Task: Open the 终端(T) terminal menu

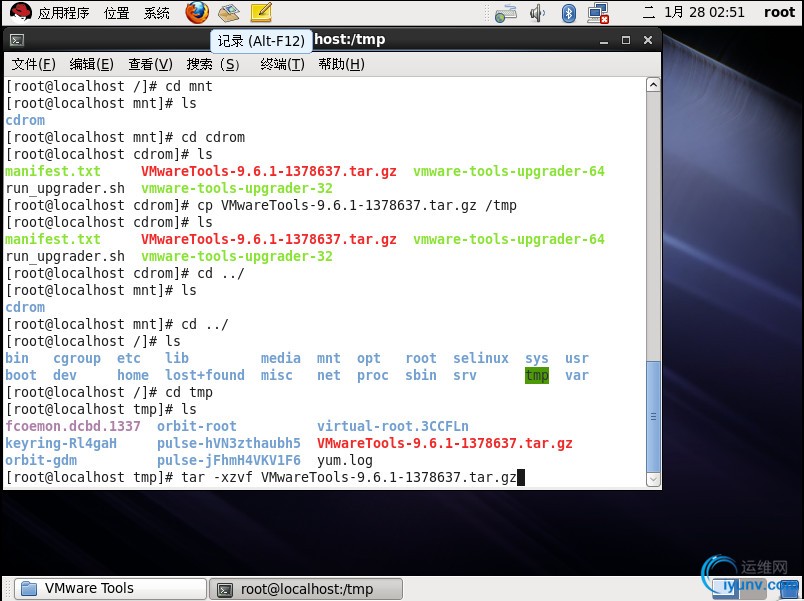Action: (x=282, y=64)
